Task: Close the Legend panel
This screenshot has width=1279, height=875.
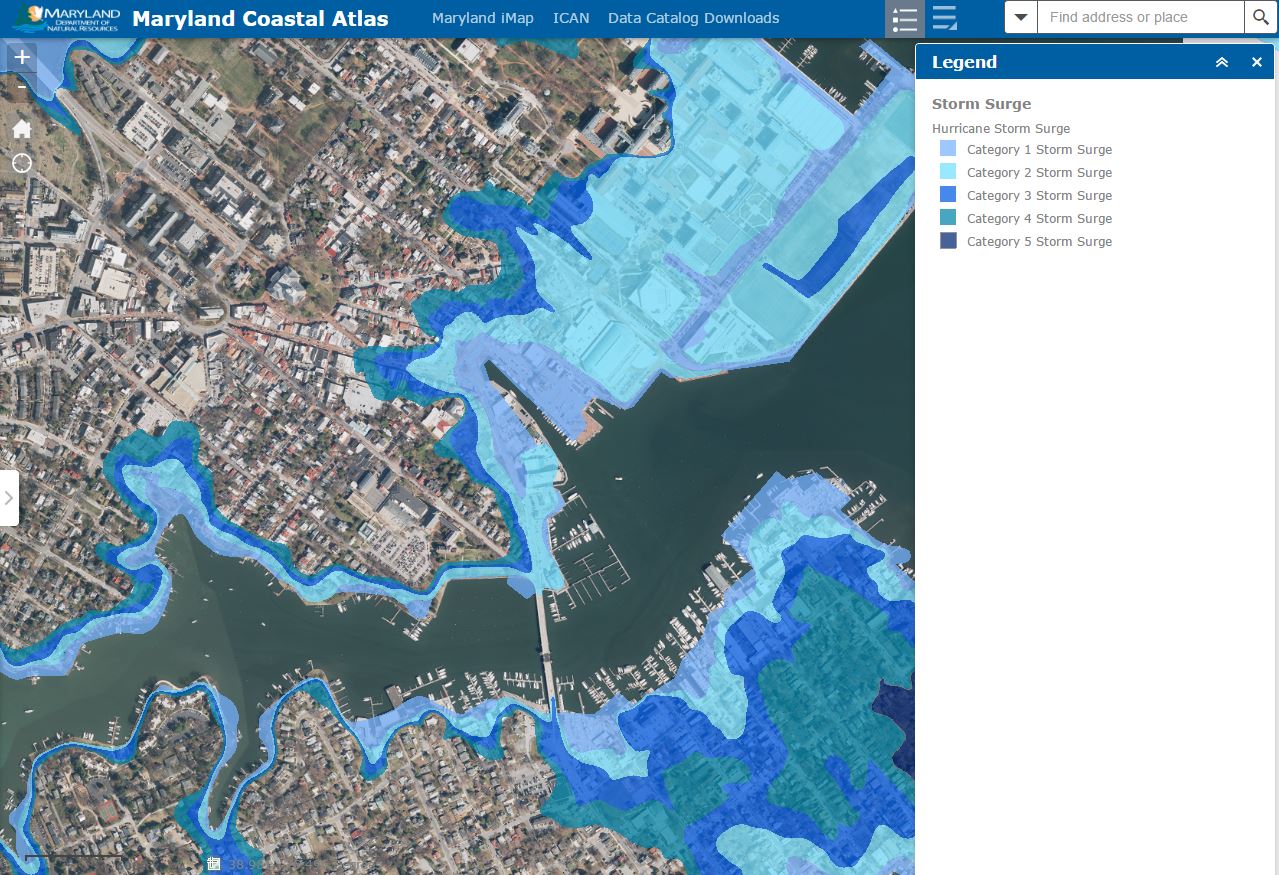Action: tap(1257, 62)
